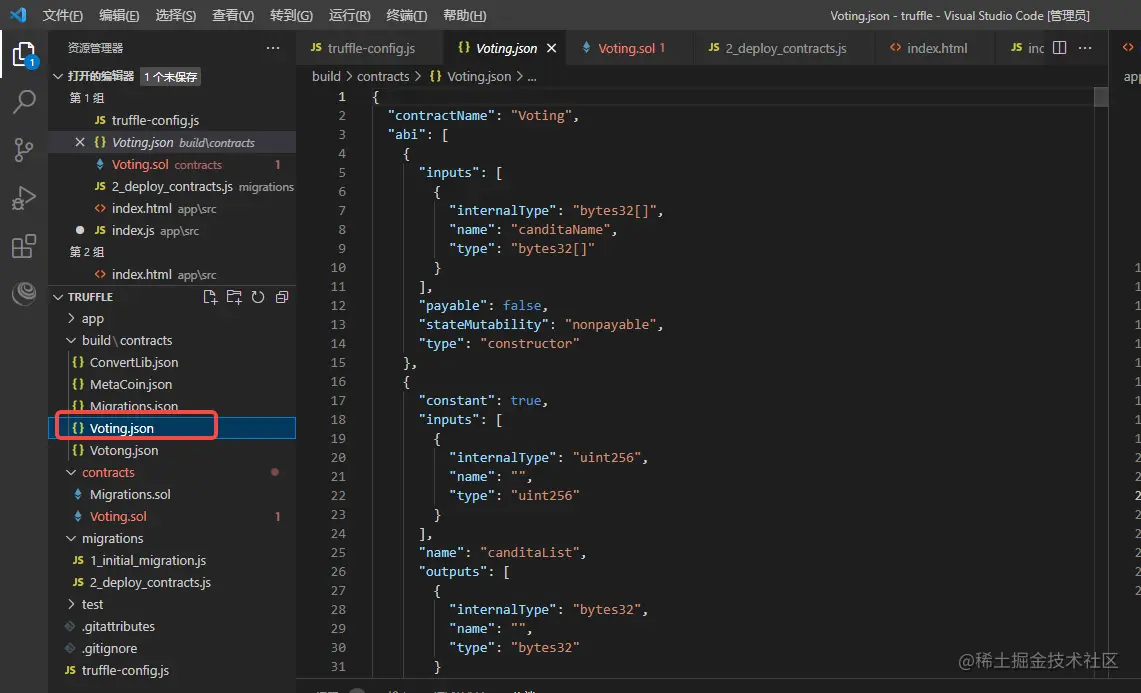This screenshot has width=1141, height=693.
Task: Open the Source Control view icon
Action: 24,150
